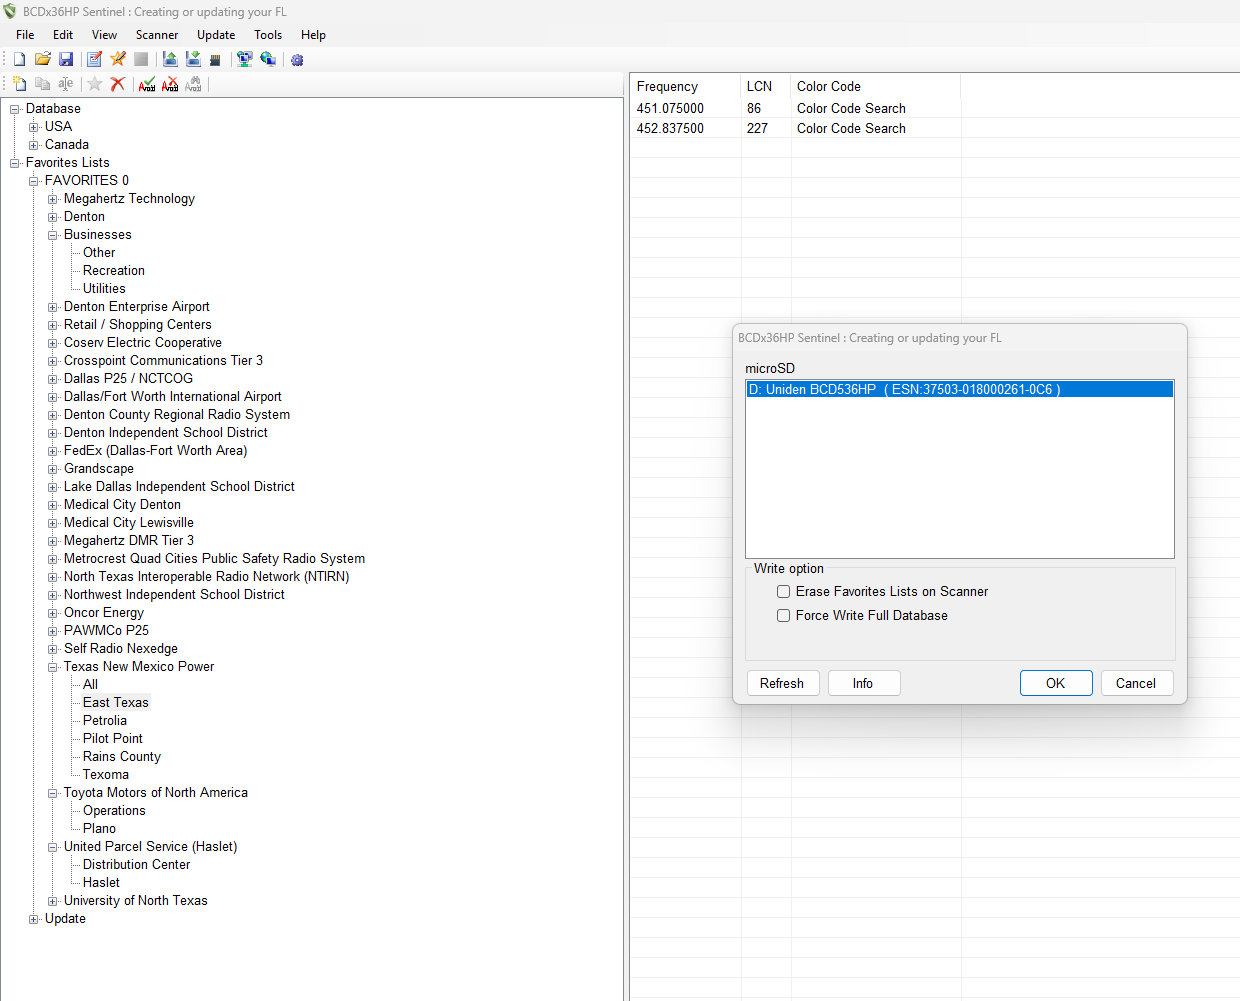This screenshot has width=1240, height=1001.
Task: Click the Sentinel shield icon in title bar
Action: pos(10,12)
